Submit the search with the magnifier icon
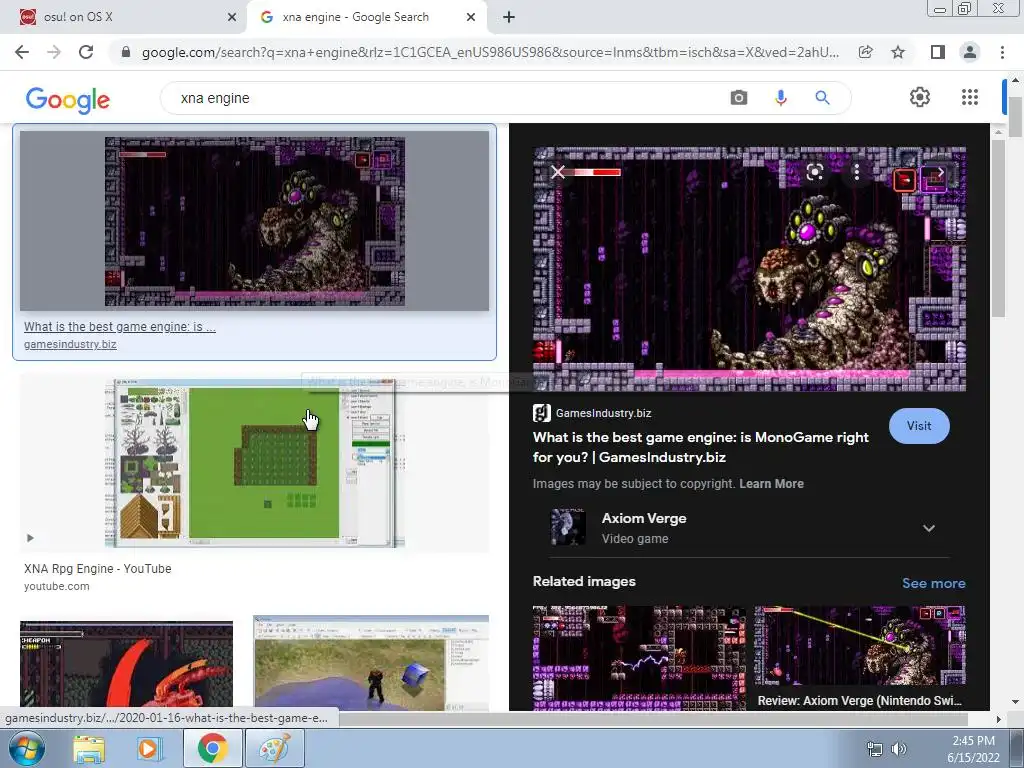Viewport: 1024px width, 768px height. (x=822, y=98)
